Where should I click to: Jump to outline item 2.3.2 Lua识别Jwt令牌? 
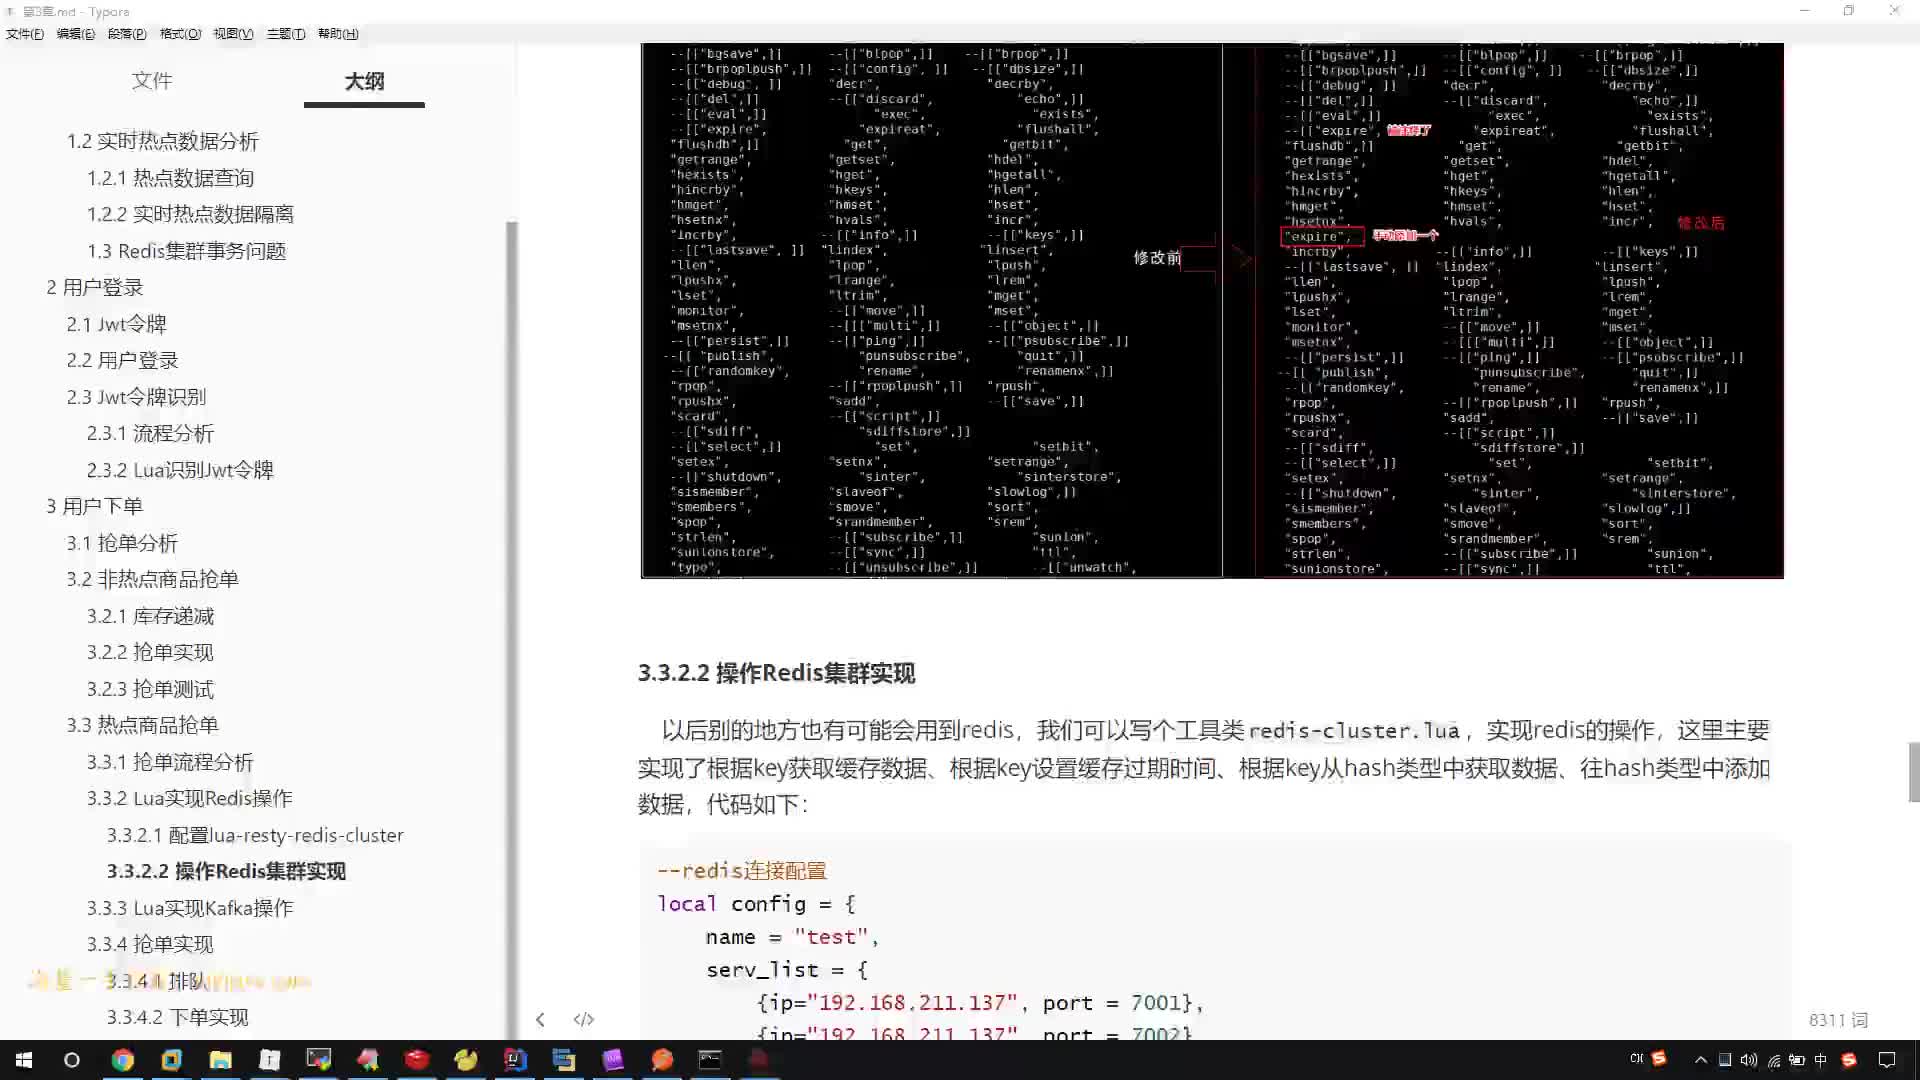(180, 470)
